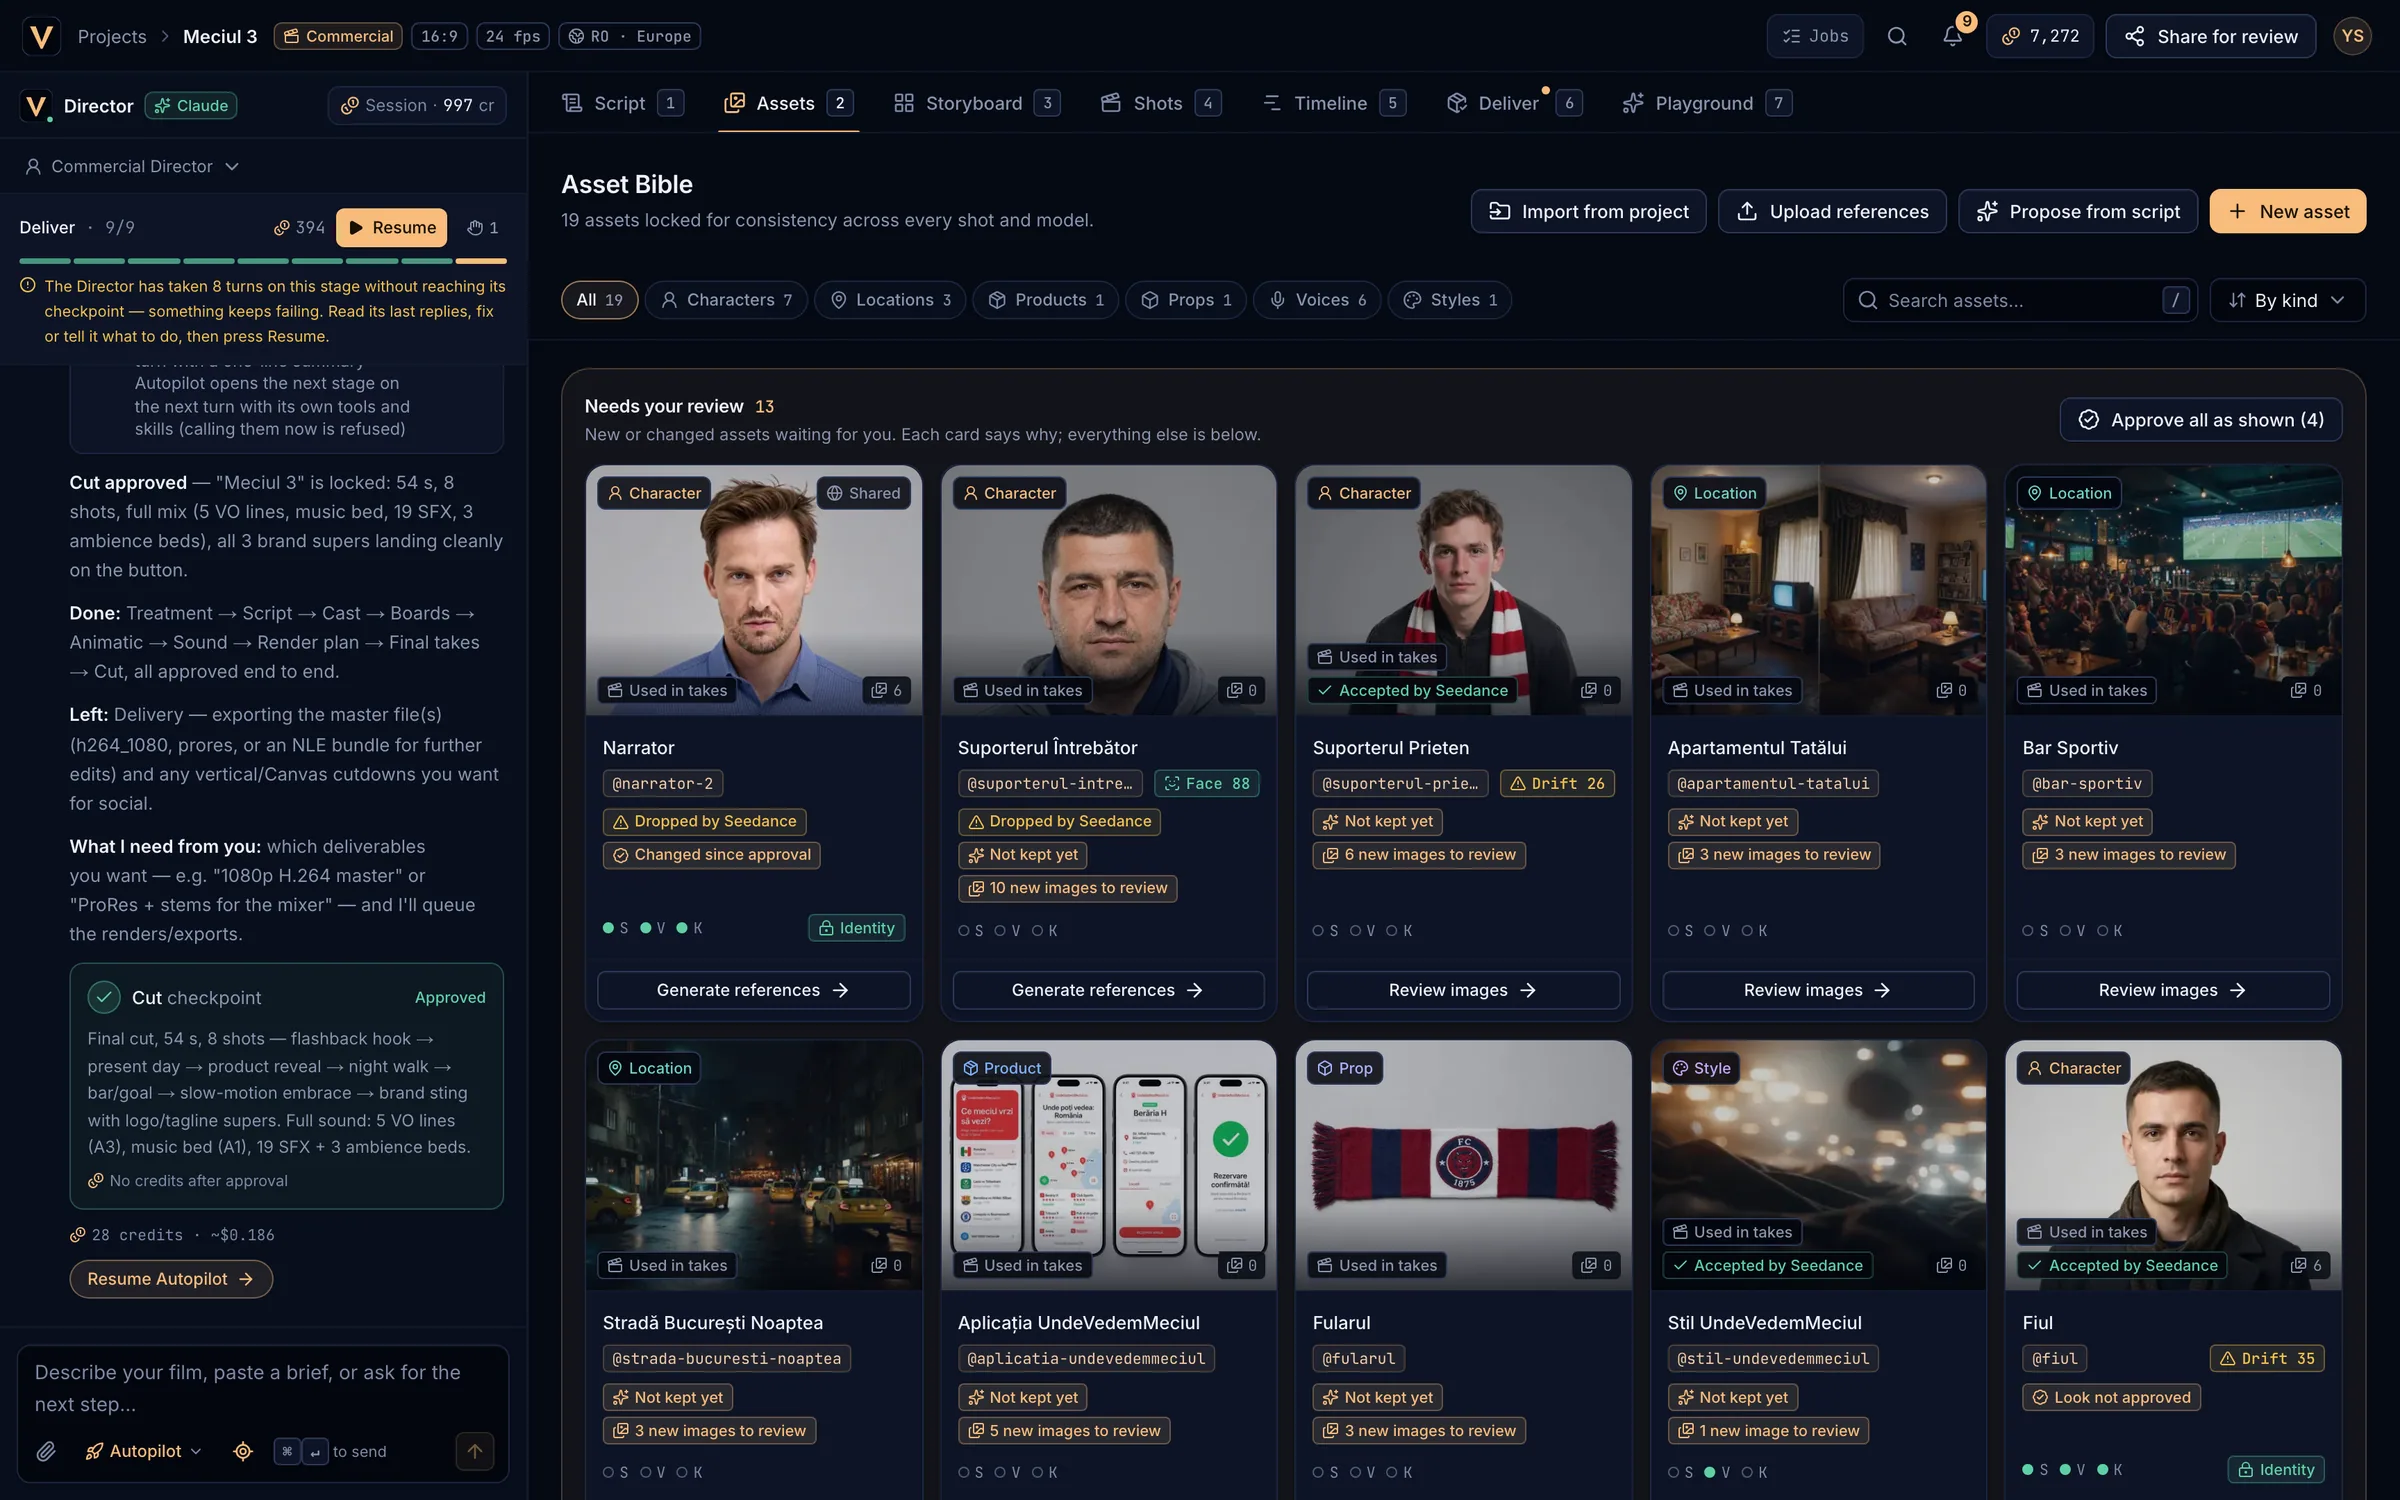
Task: Click image count icon on Narrator card
Action: pos(886,690)
